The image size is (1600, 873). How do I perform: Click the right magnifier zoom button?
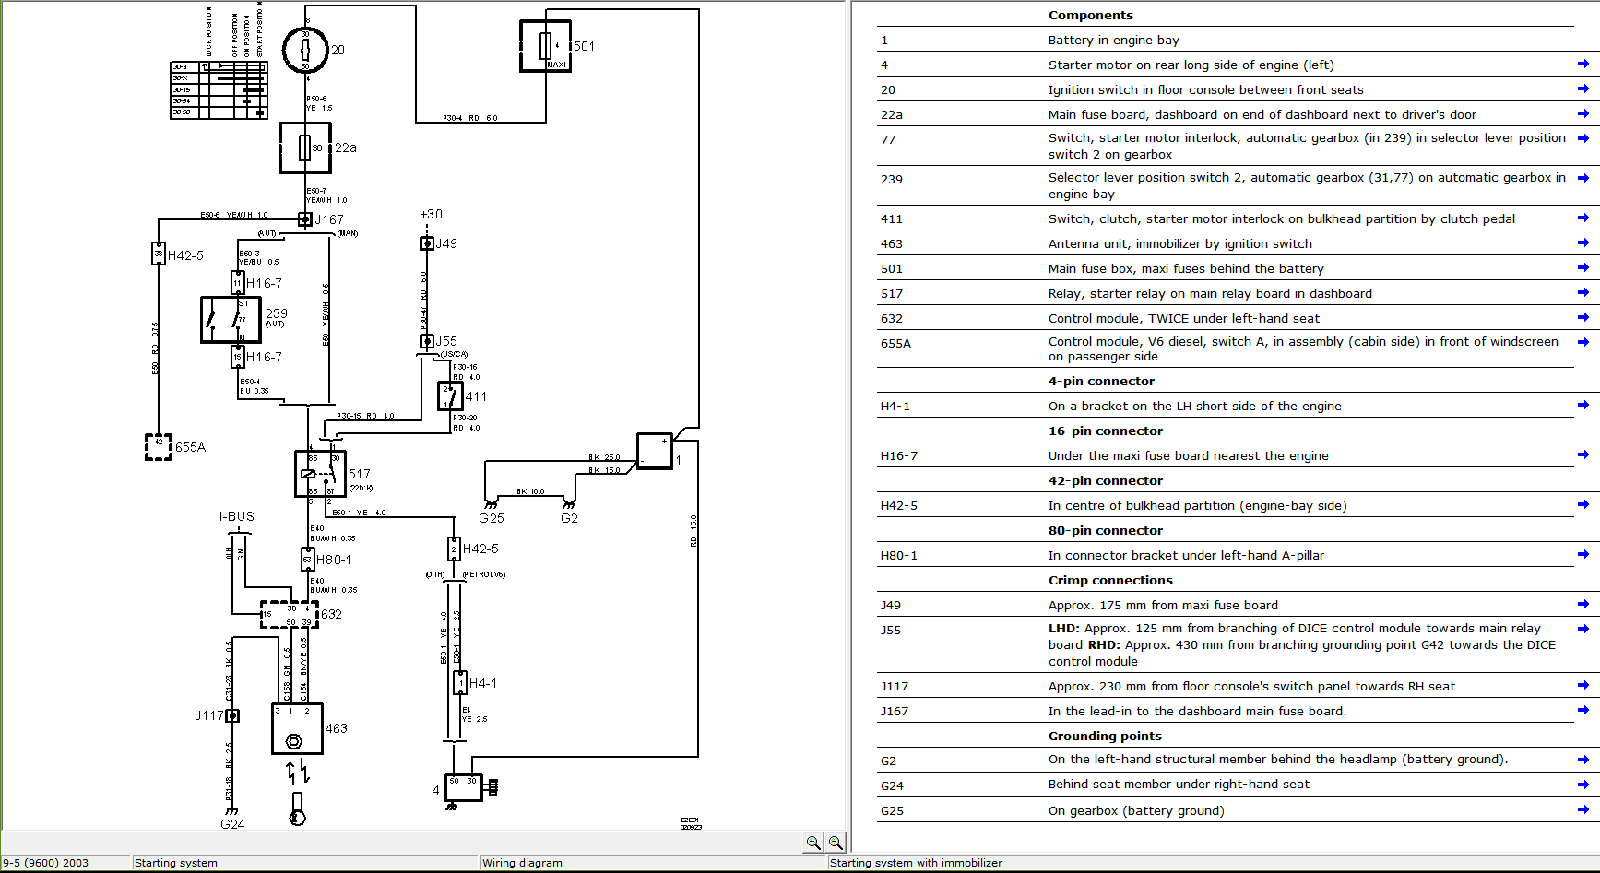click(x=835, y=843)
